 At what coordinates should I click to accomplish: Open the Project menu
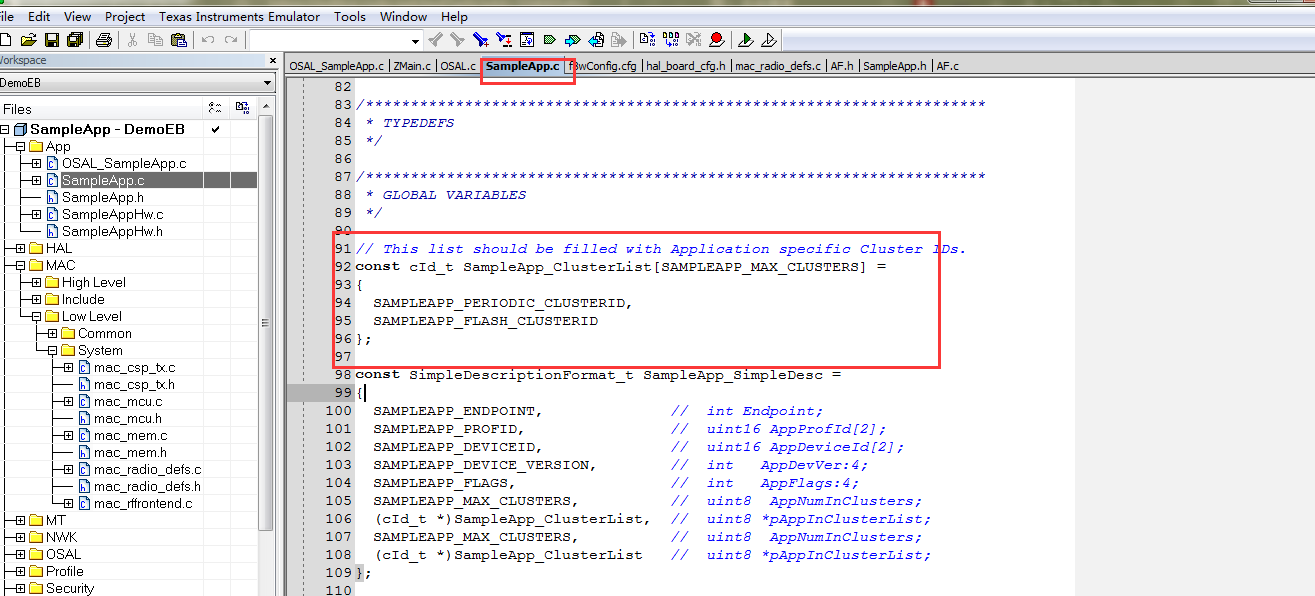coord(125,16)
